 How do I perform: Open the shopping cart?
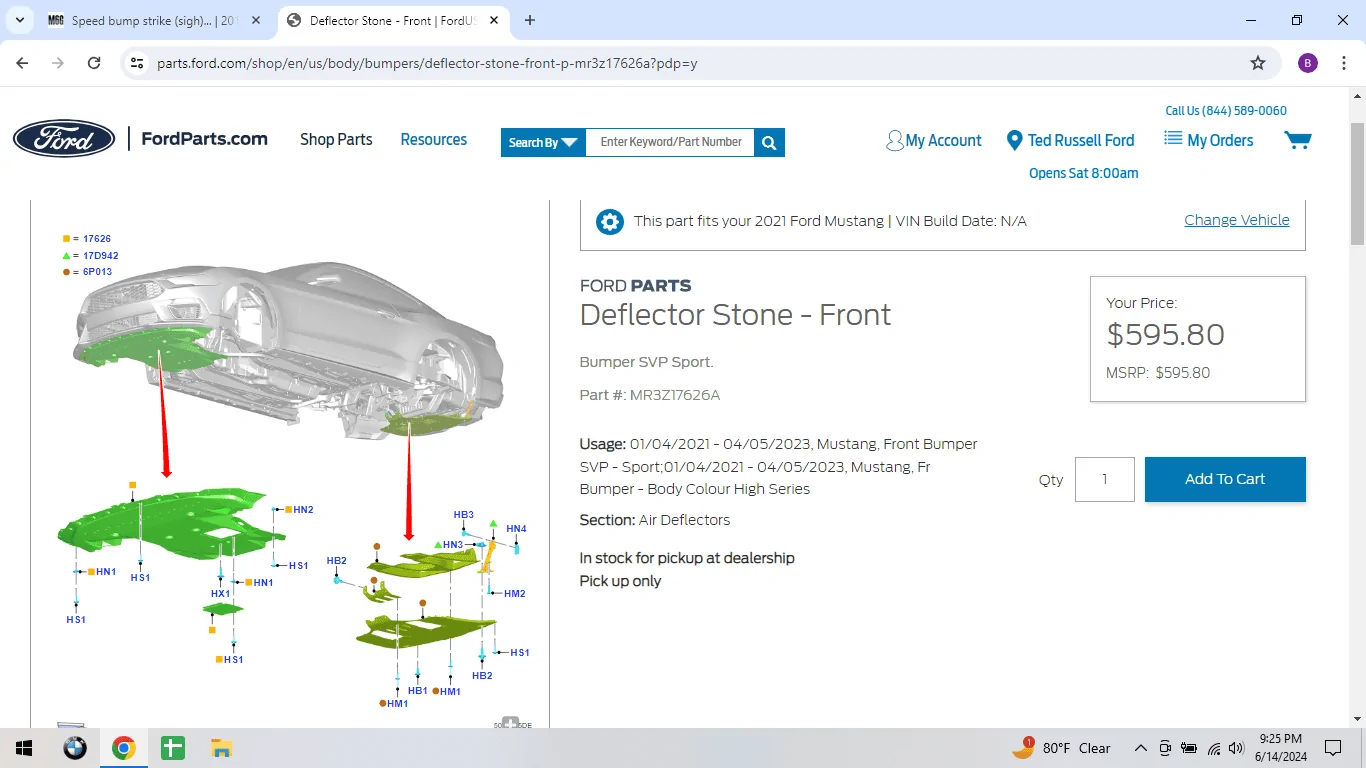[x=1297, y=140]
